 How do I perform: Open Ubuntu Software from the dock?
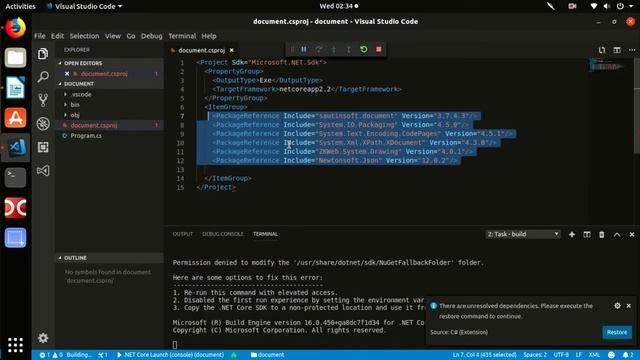[16, 118]
